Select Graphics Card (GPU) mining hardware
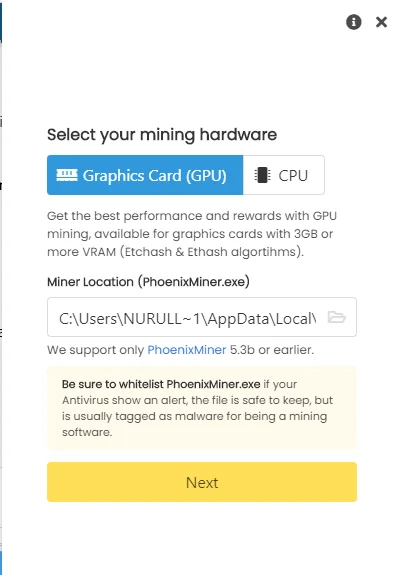 click(x=145, y=175)
